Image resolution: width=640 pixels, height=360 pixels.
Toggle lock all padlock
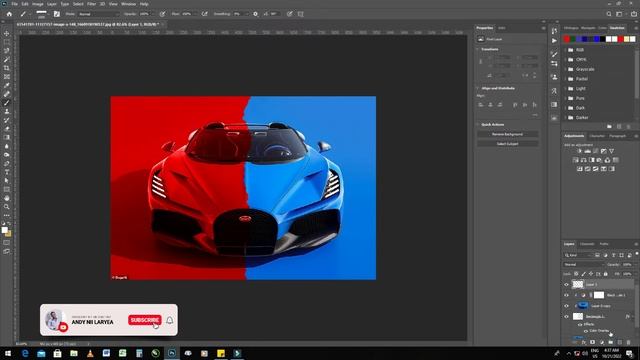[x=606, y=274]
